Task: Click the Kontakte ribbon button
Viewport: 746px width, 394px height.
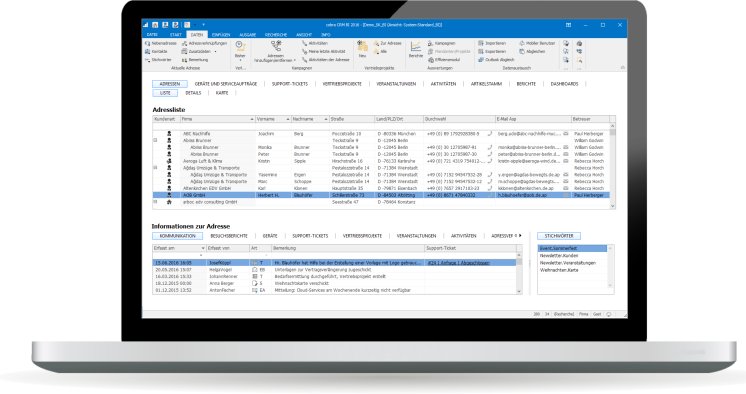Action: point(157,51)
